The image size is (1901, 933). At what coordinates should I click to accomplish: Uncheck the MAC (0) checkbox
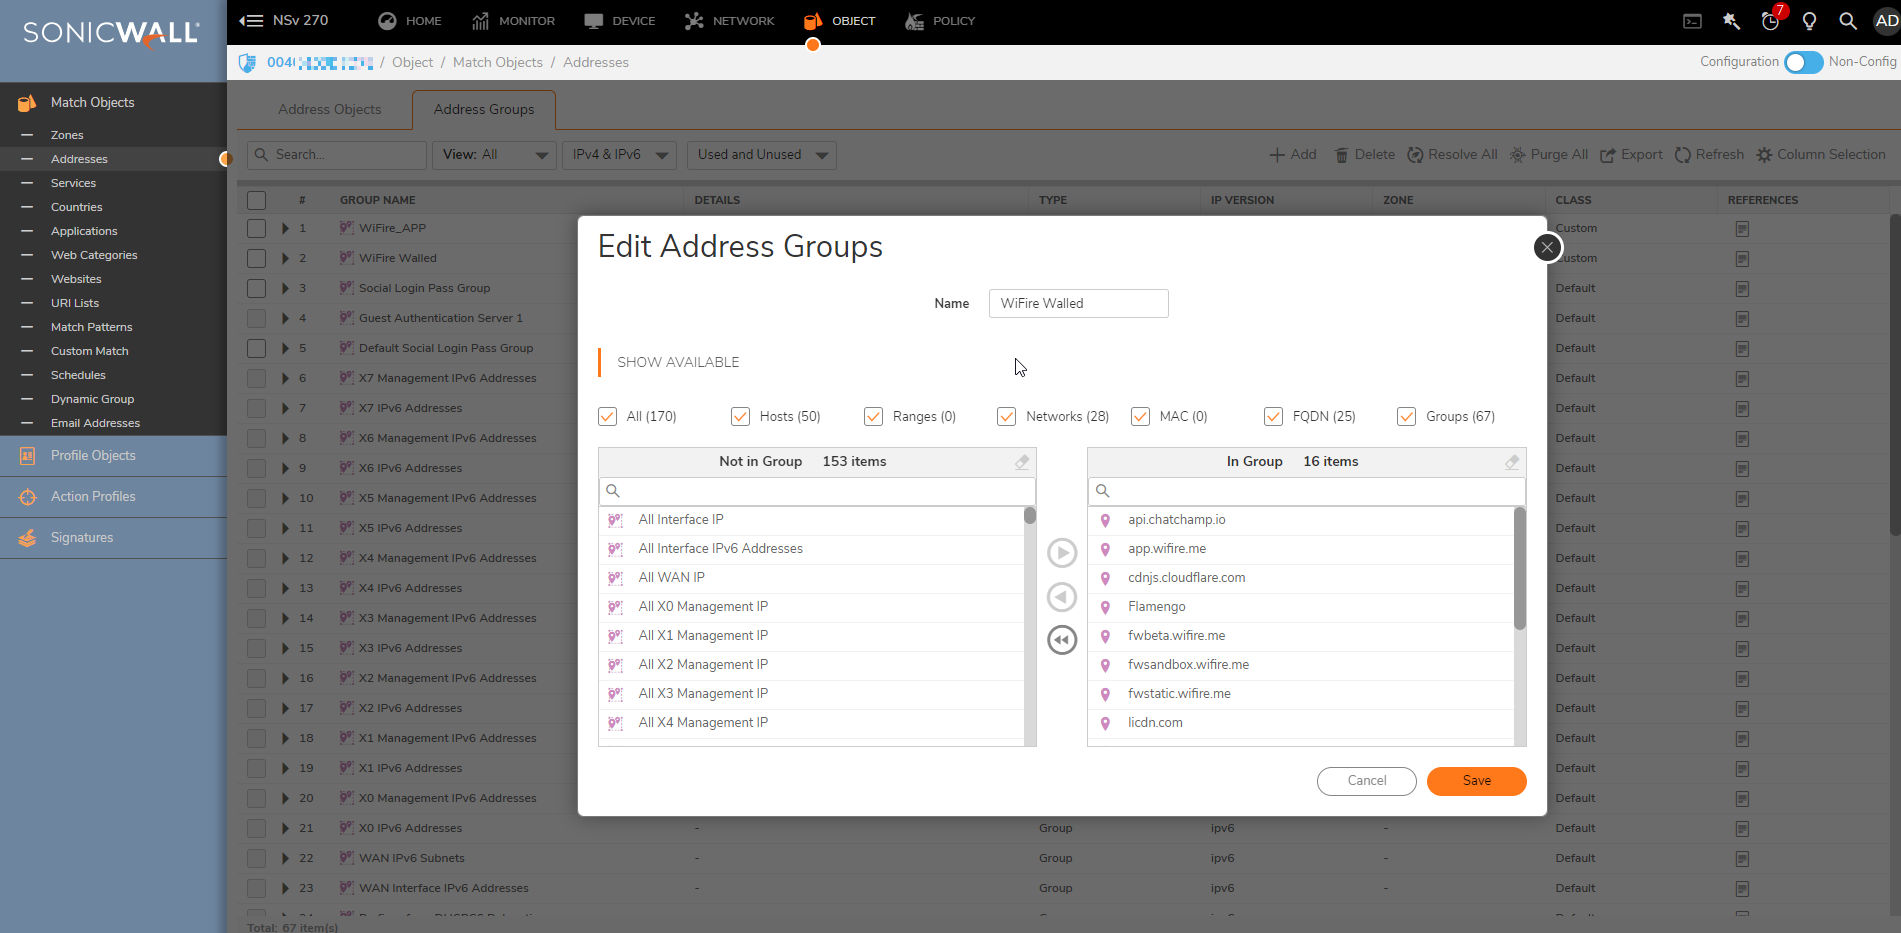[1140, 417]
